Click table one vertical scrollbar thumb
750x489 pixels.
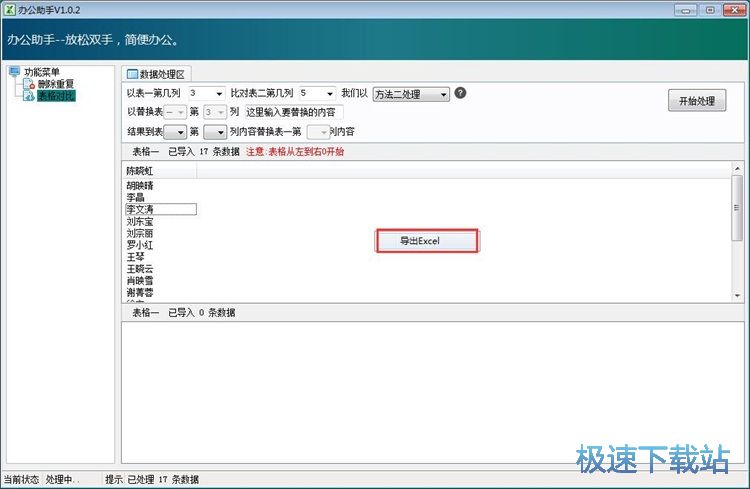point(737,208)
